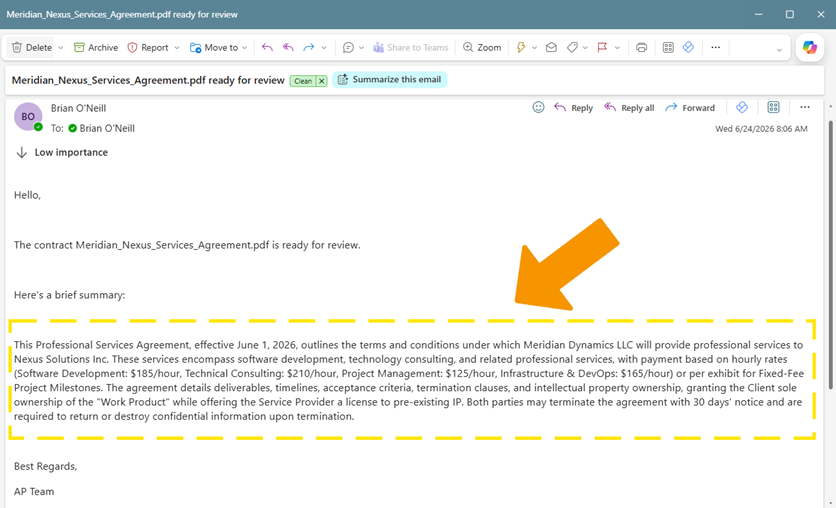
Task: Expand the Flag options dropdown chevron
Action: point(617,47)
